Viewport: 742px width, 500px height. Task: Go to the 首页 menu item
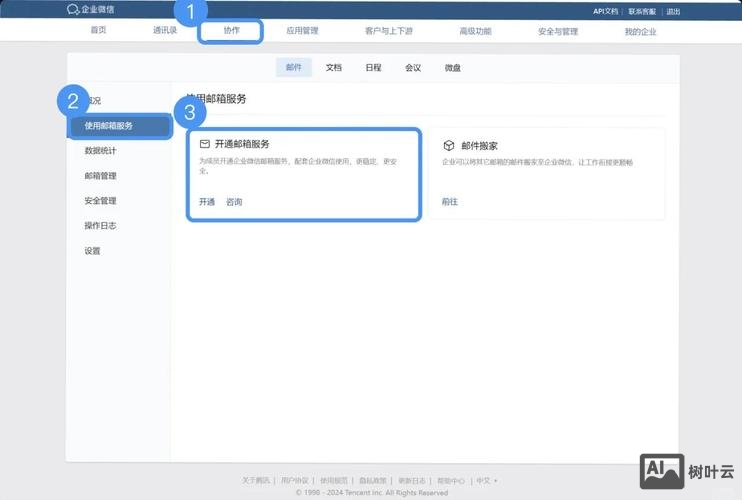pyautogui.click(x=98, y=30)
